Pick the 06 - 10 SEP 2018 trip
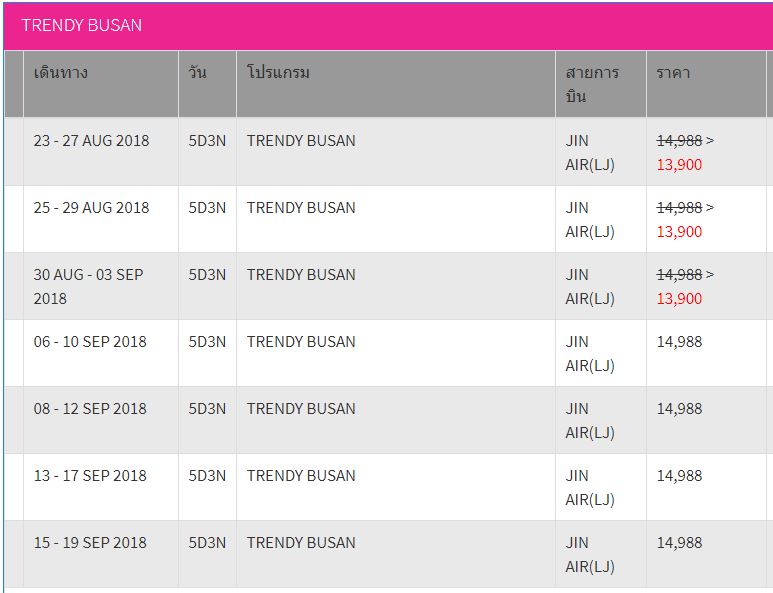 (90, 342)
